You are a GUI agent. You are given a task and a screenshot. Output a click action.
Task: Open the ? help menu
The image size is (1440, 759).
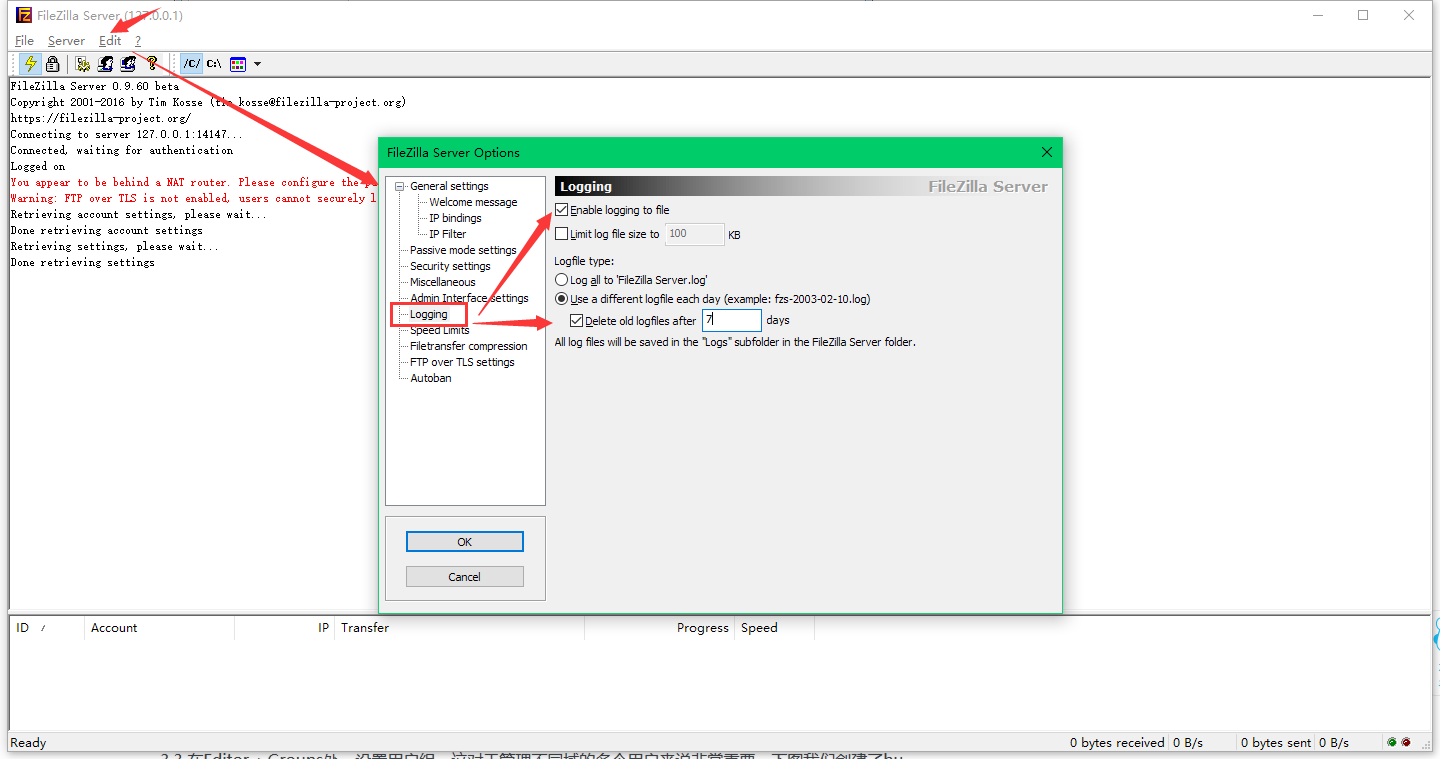(138, 41)
